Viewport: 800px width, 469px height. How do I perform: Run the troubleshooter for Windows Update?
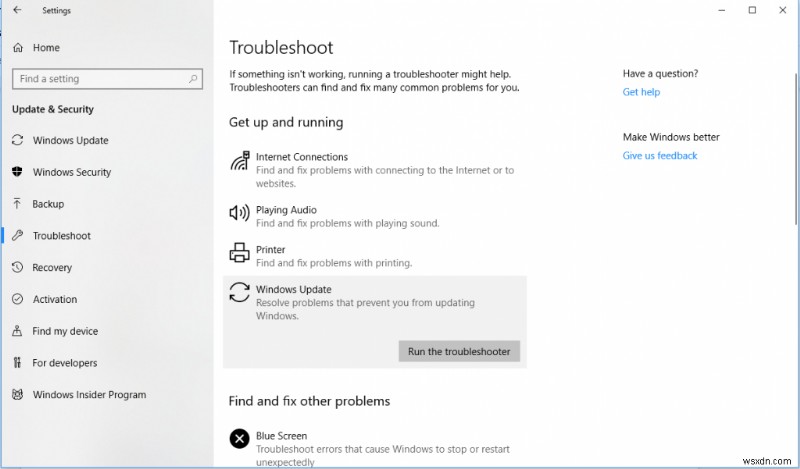tap(459, 351)
